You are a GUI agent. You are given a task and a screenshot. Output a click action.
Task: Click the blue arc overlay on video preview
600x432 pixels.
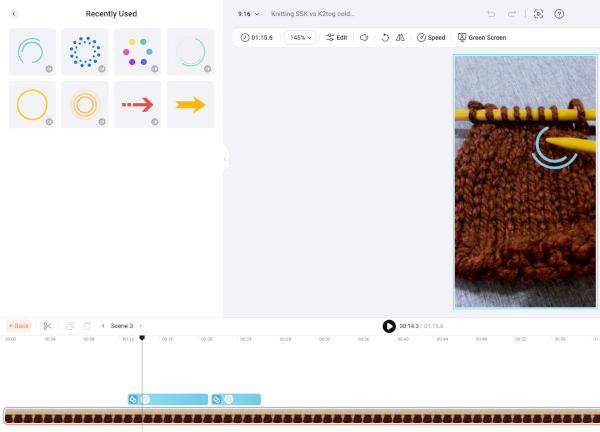[x=553, y=148]
